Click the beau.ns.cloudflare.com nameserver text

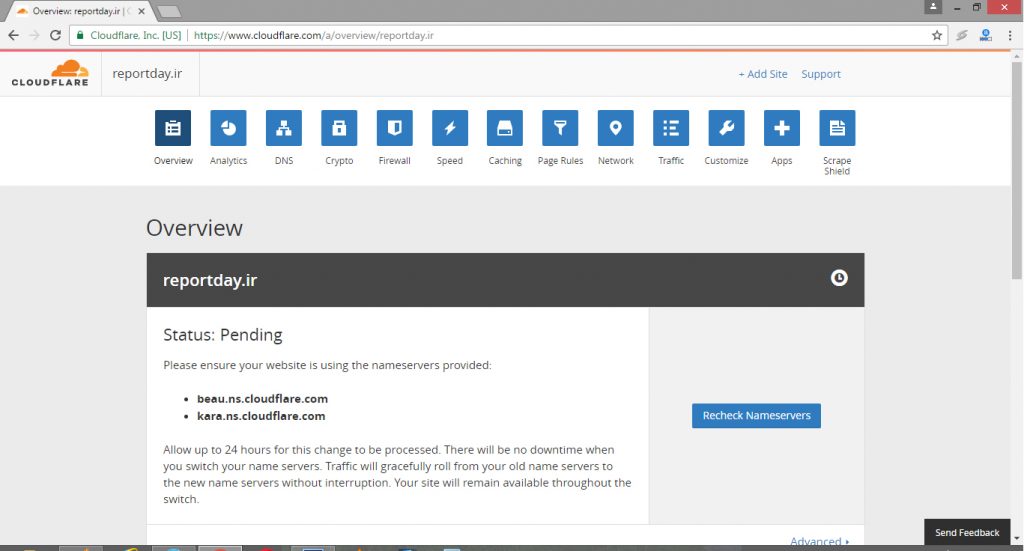coord(263,399)
